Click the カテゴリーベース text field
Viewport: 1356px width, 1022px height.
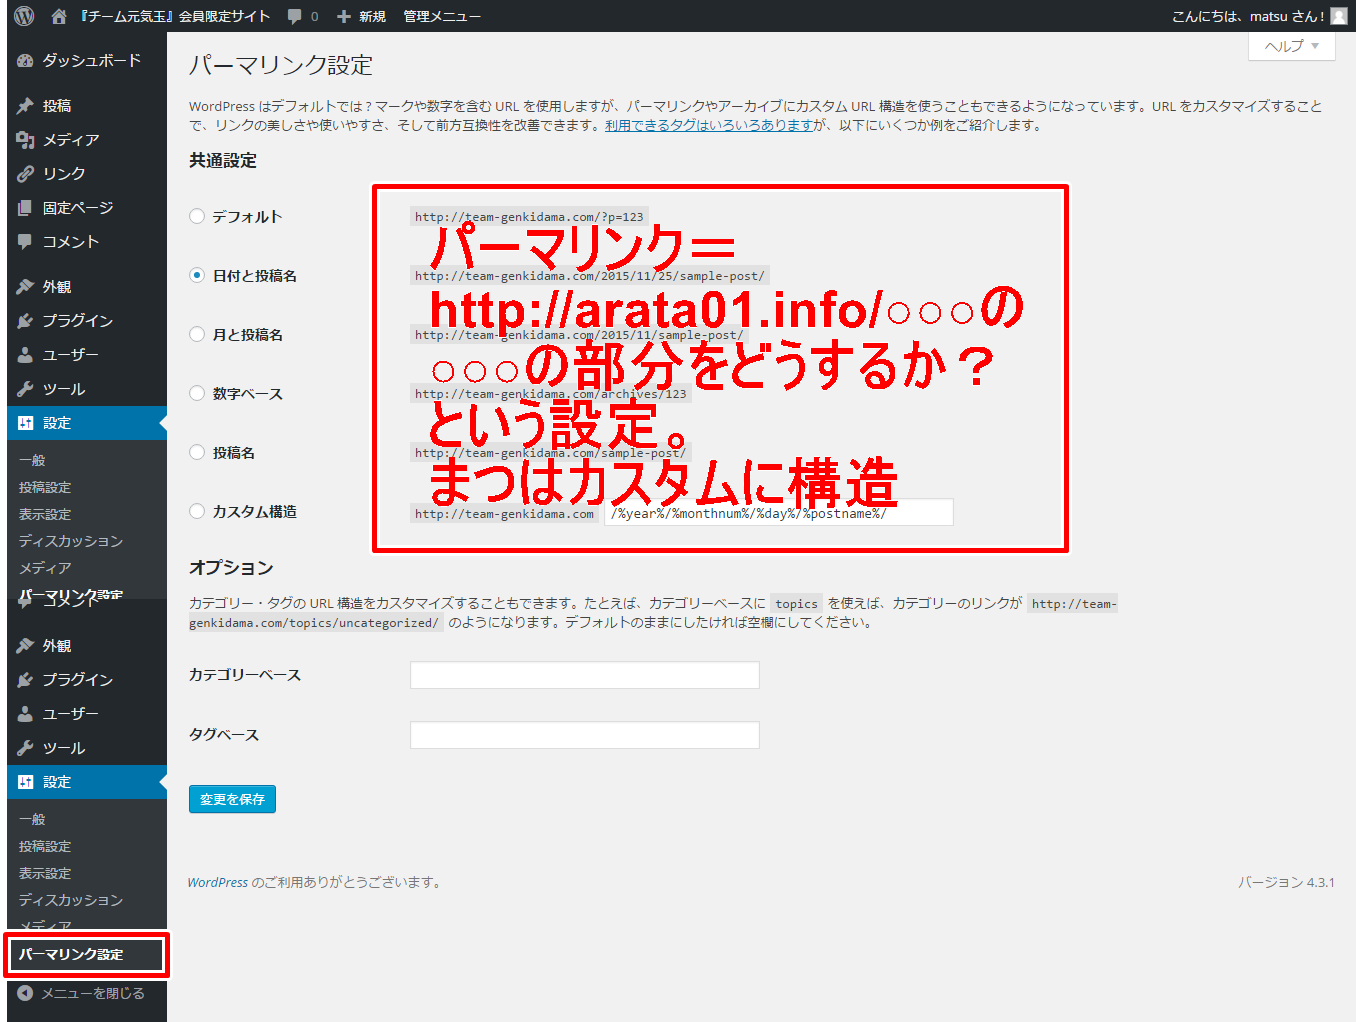tap(585, 675)
